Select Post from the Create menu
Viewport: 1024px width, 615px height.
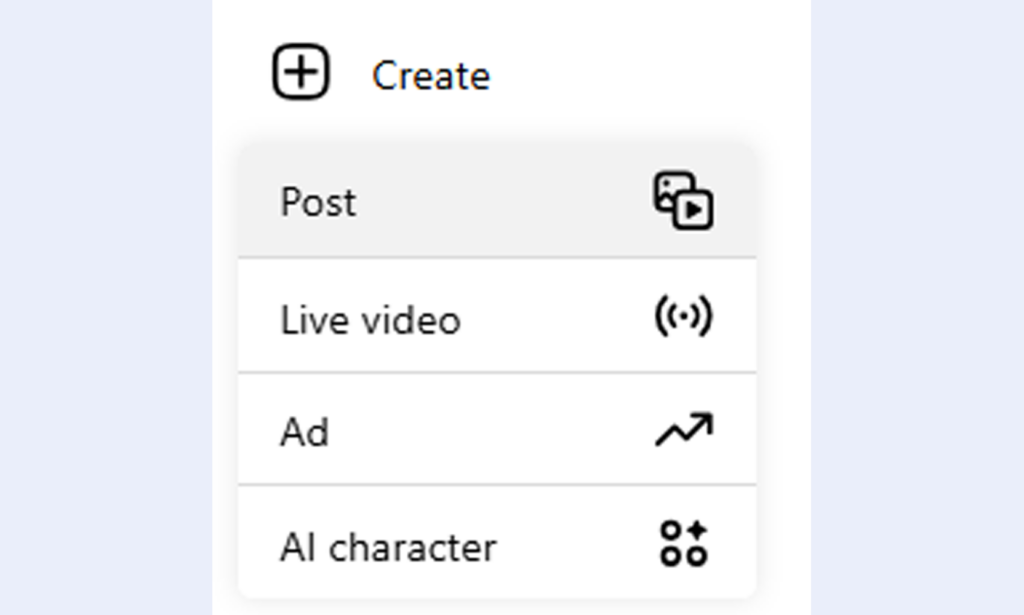pos(497,202)
